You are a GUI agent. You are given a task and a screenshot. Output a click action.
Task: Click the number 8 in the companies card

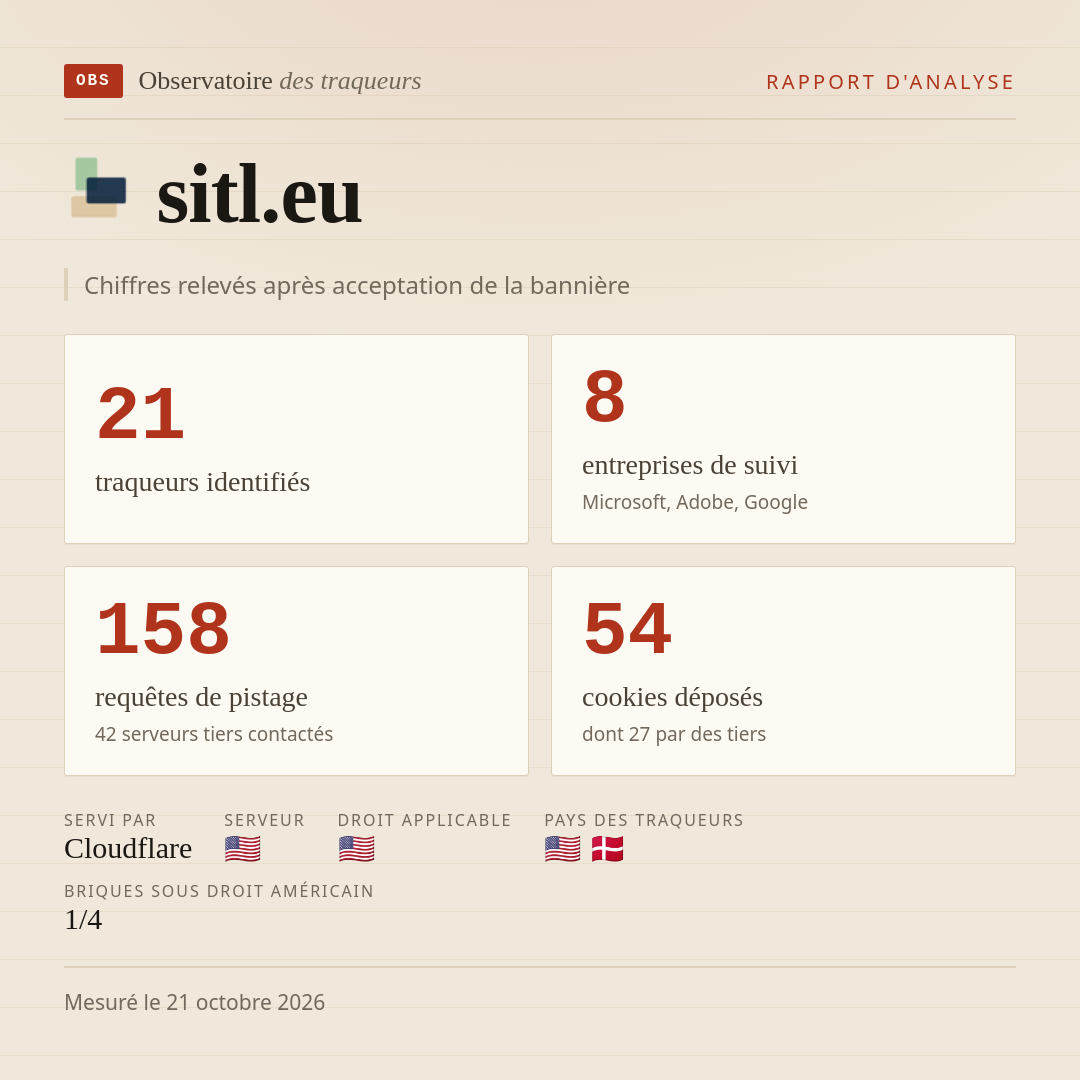[x=605, y=397]
